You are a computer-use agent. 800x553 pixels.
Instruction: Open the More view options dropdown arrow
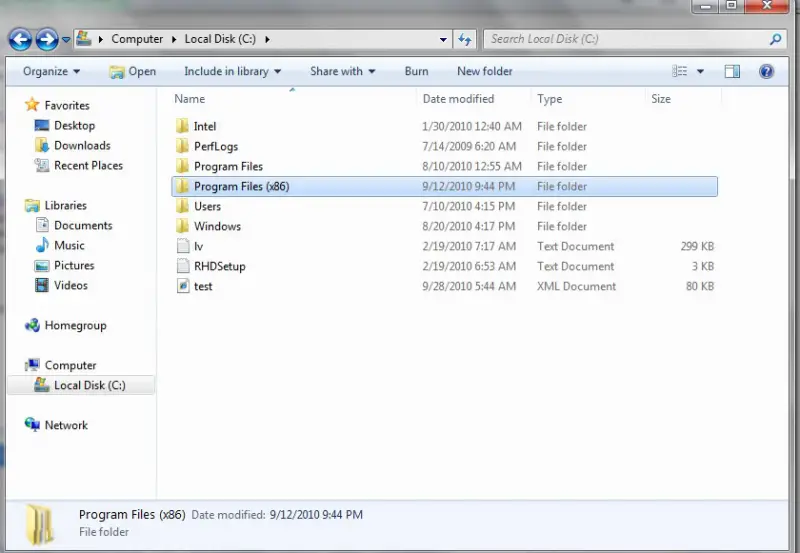click(701, 71)
